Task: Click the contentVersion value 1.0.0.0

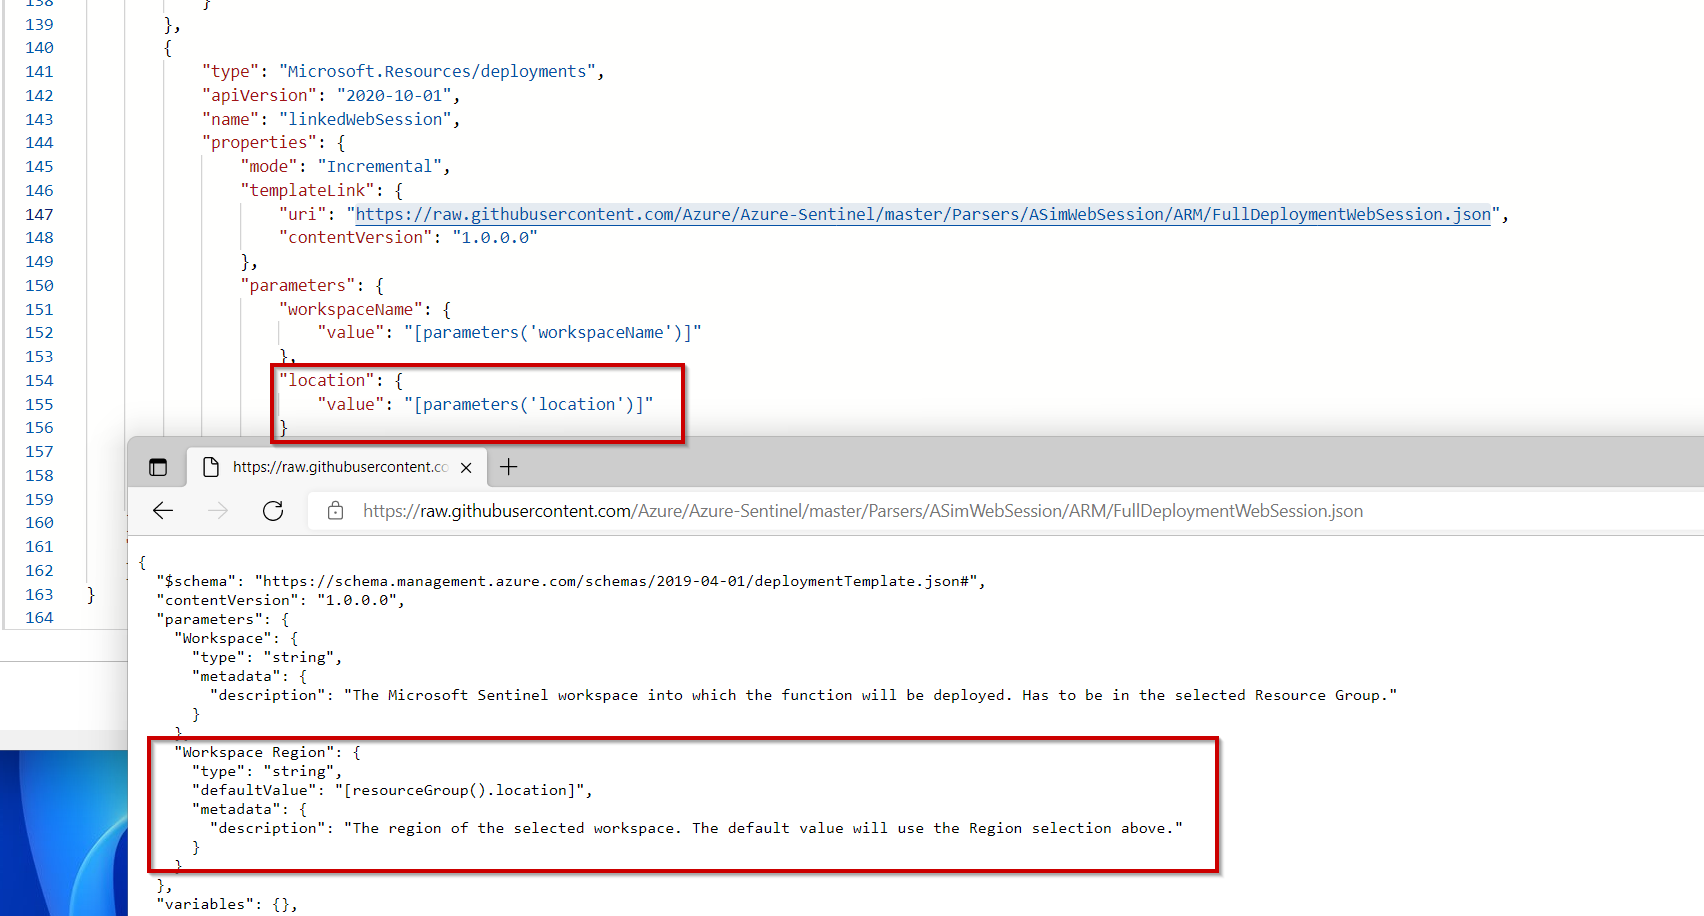Action: [496, 237]
